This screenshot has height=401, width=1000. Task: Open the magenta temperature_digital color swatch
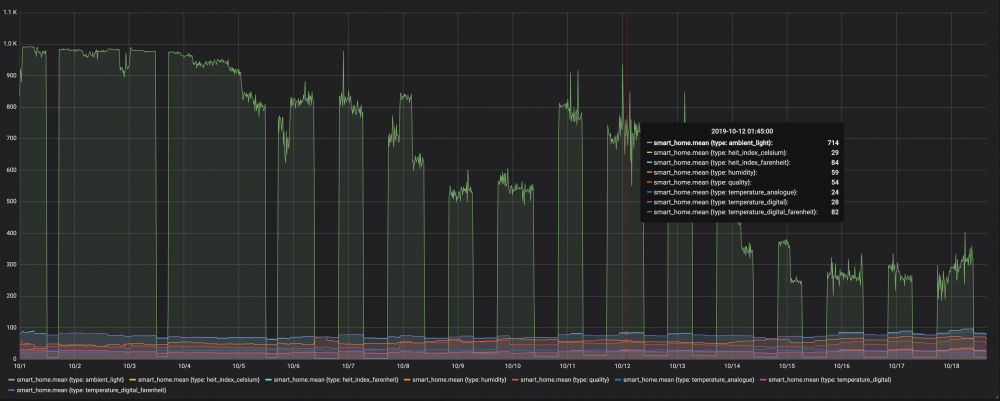pyautogui.click(x=763, y=380)
